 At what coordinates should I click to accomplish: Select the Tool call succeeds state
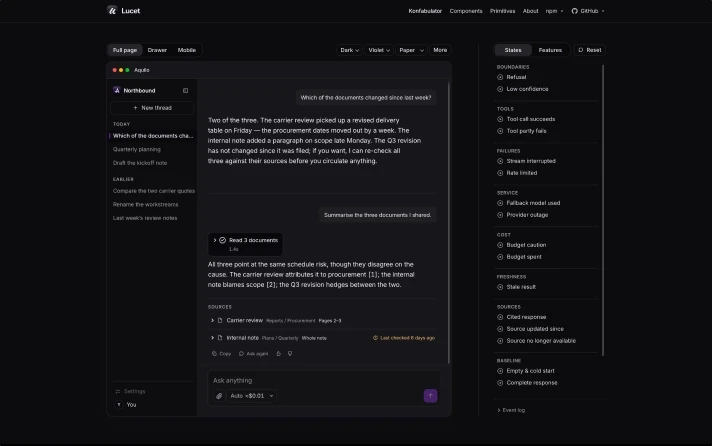point(526,119)
